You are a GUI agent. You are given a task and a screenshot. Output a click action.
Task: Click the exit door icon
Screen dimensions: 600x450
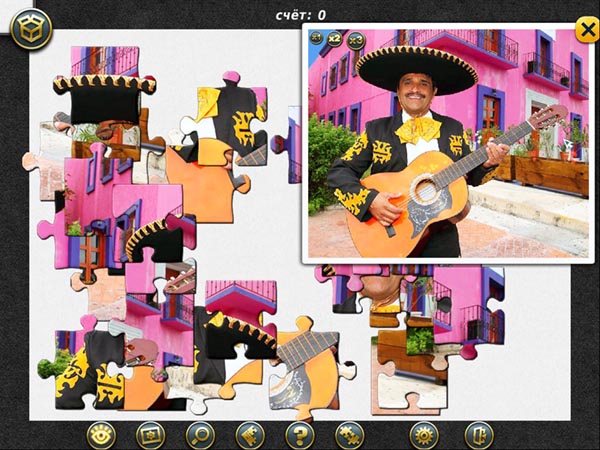[x=479, y=435]
